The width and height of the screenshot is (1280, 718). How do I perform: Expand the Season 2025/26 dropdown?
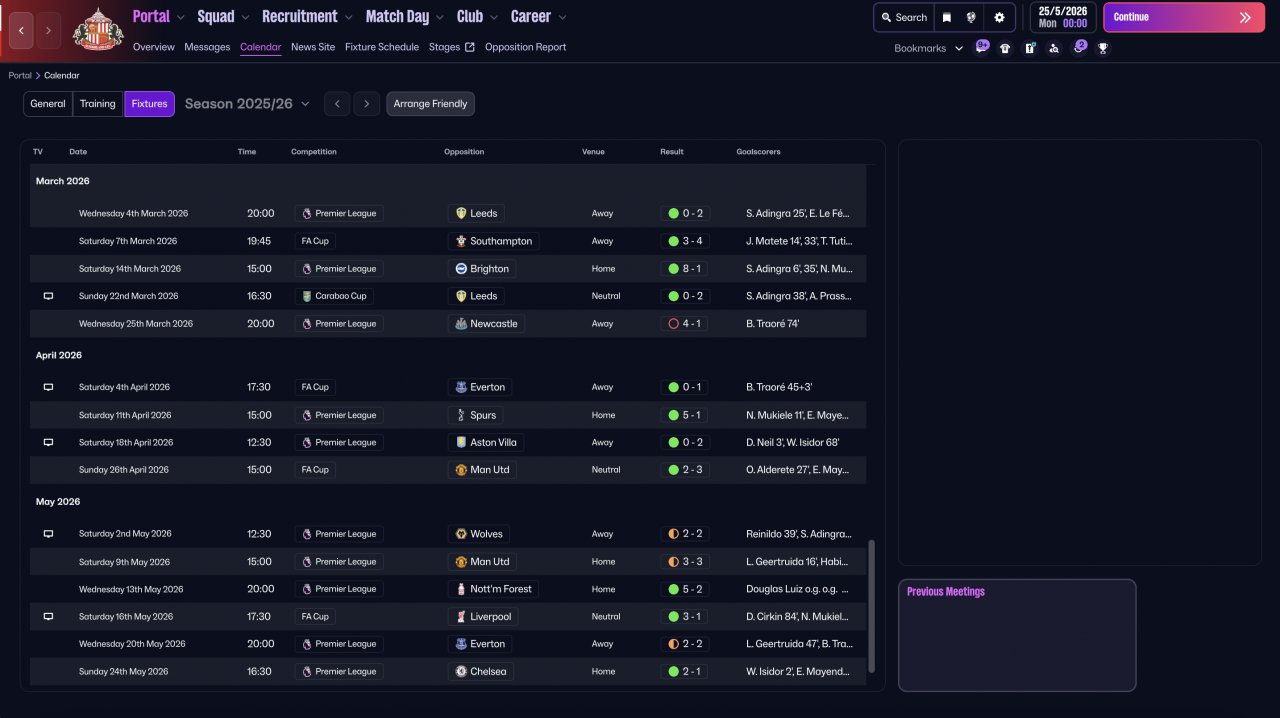coord(247,104)
